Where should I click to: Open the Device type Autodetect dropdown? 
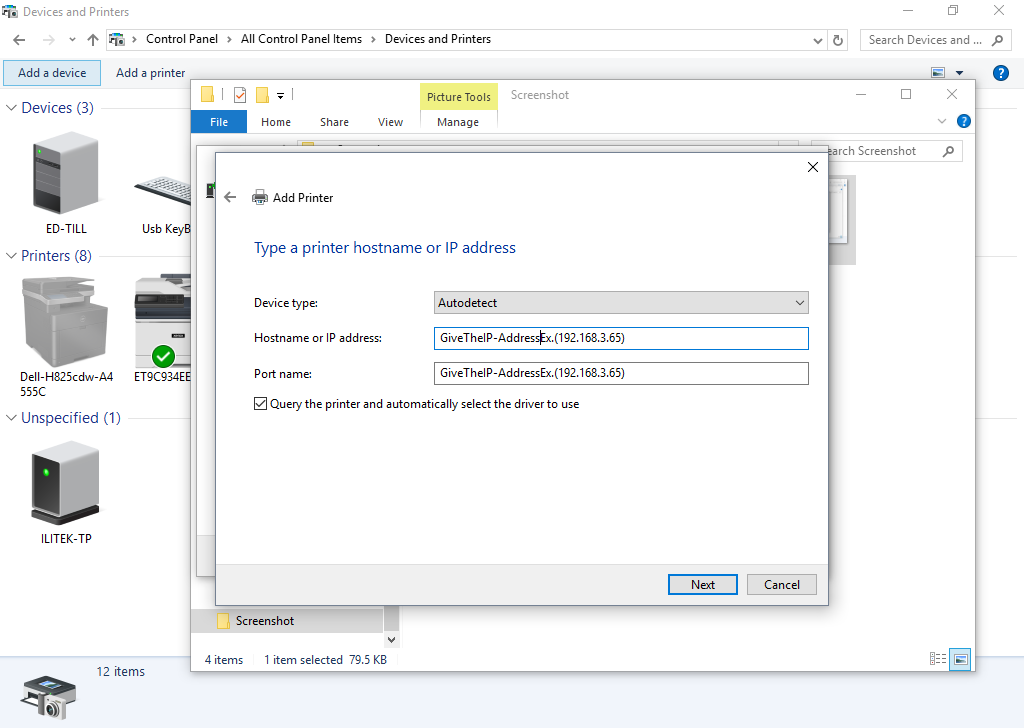(620, 302)
